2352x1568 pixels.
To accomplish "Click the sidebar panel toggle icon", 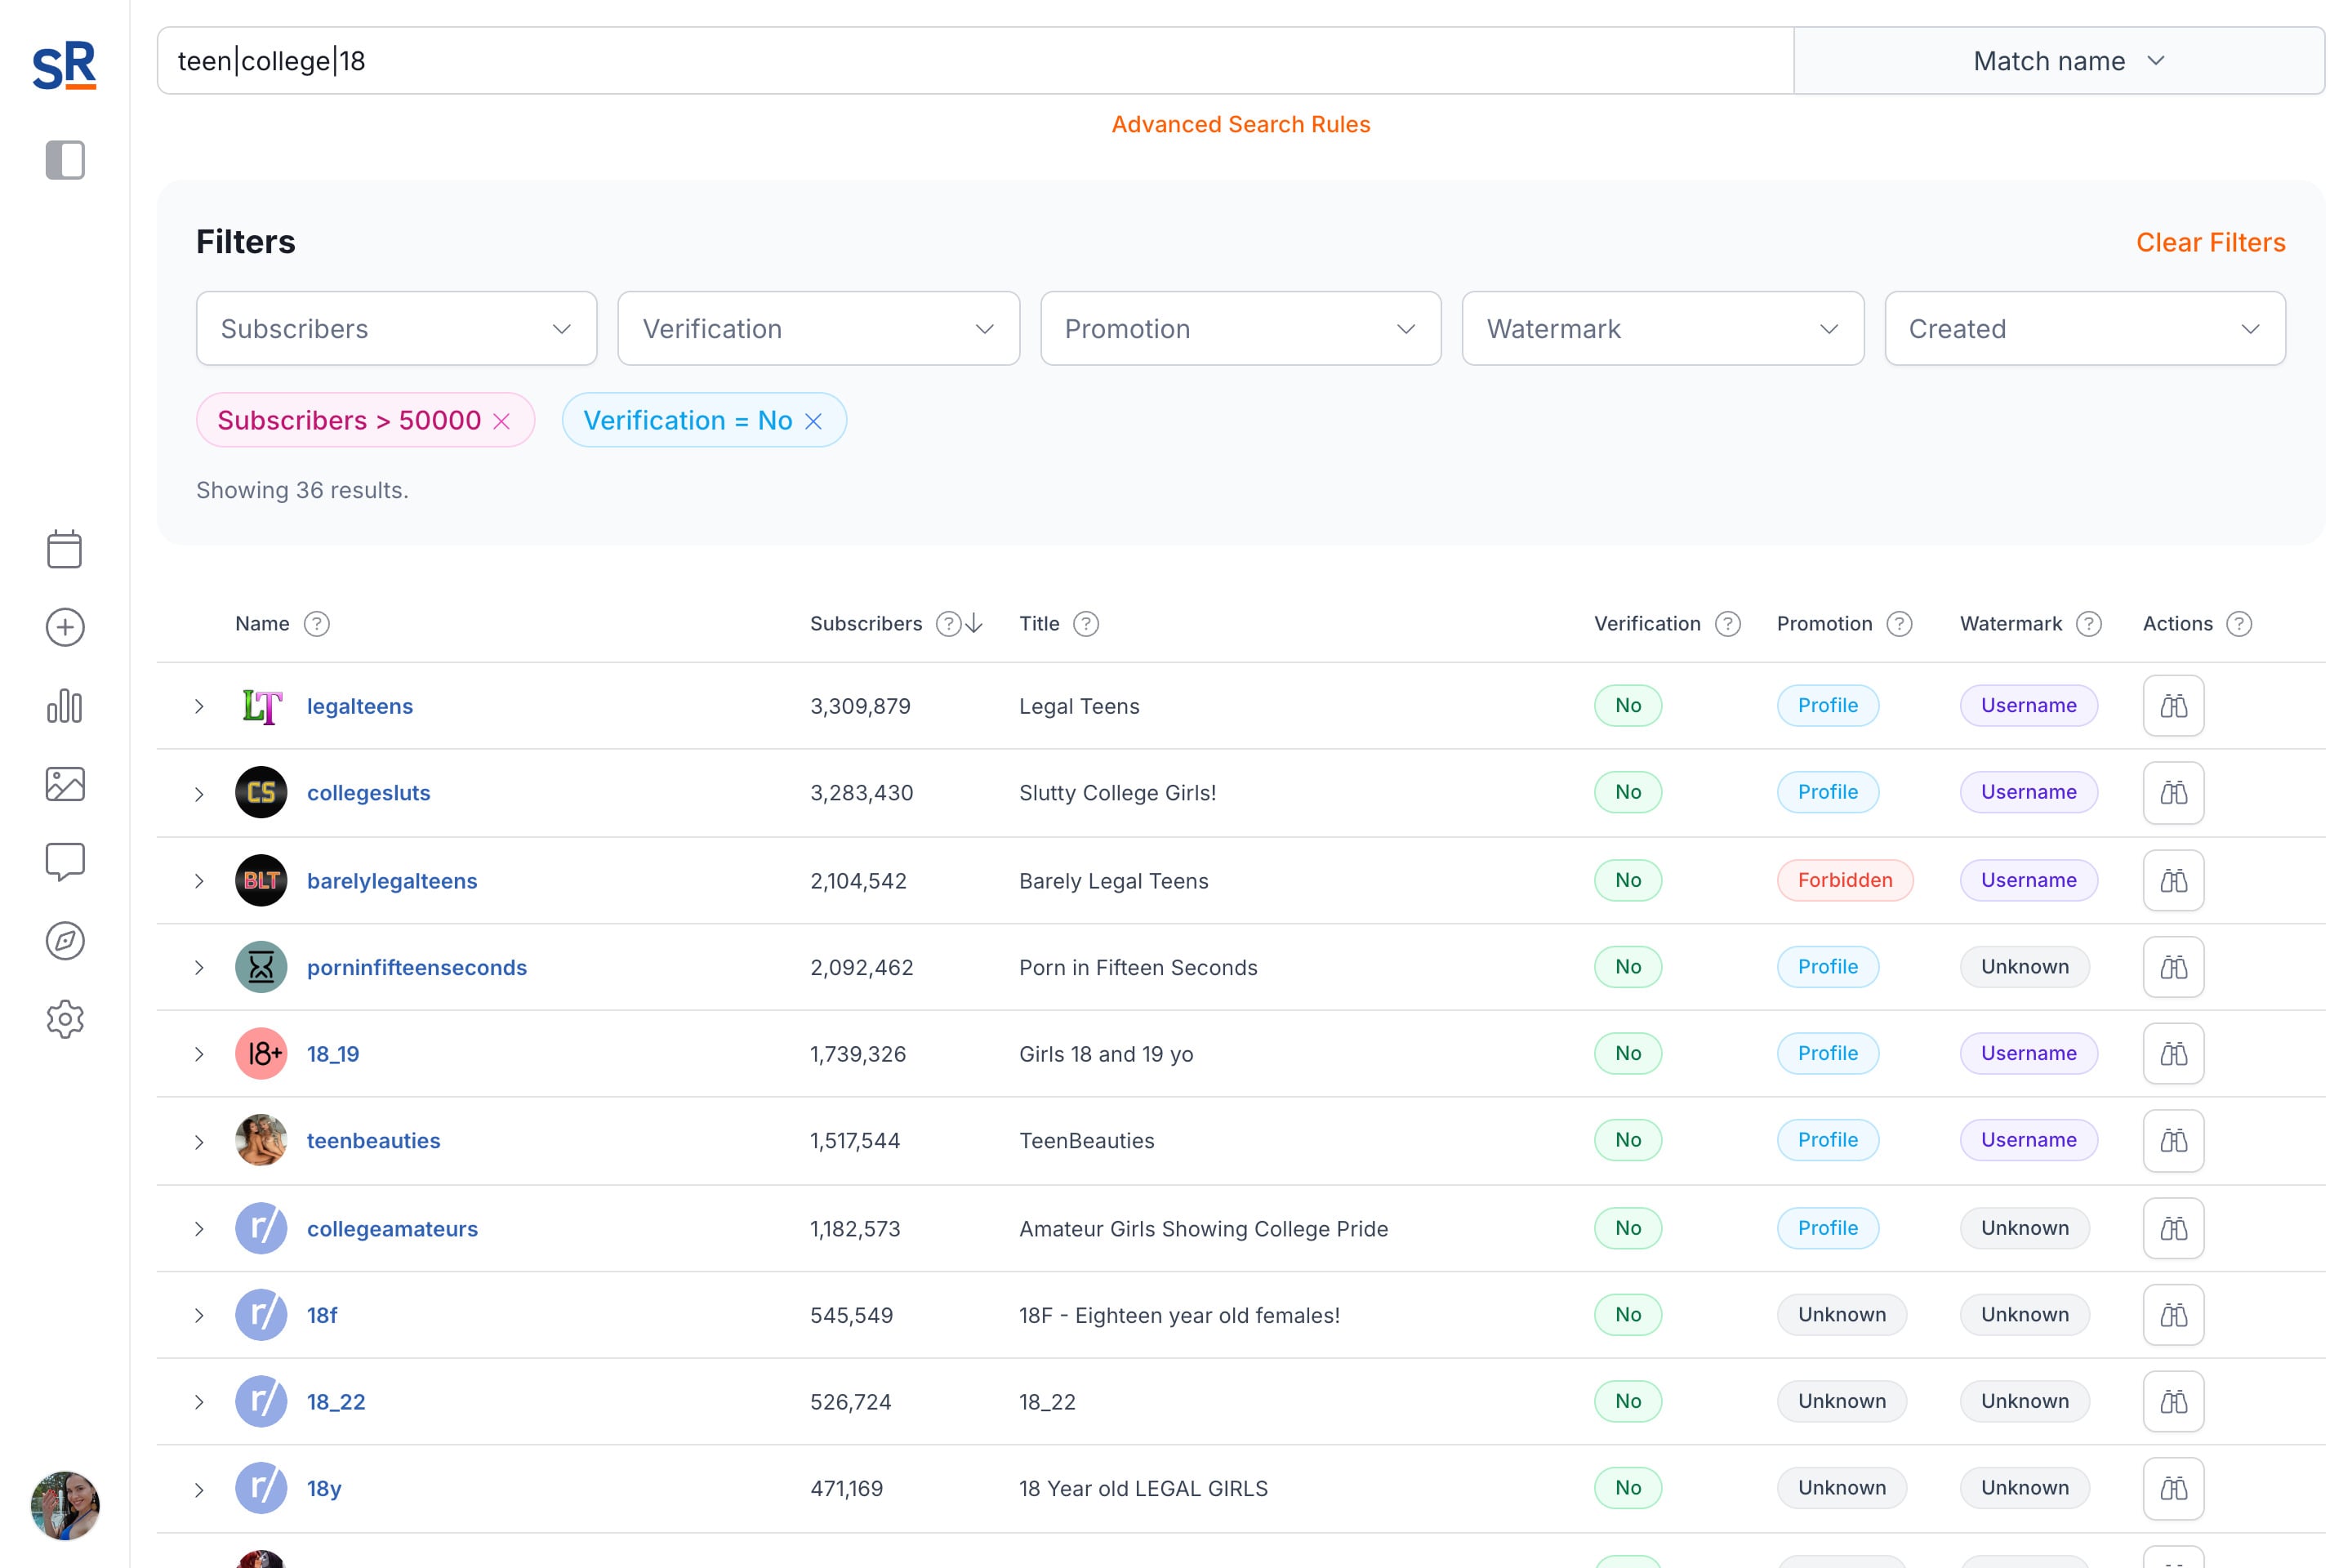I will [65, 160].
